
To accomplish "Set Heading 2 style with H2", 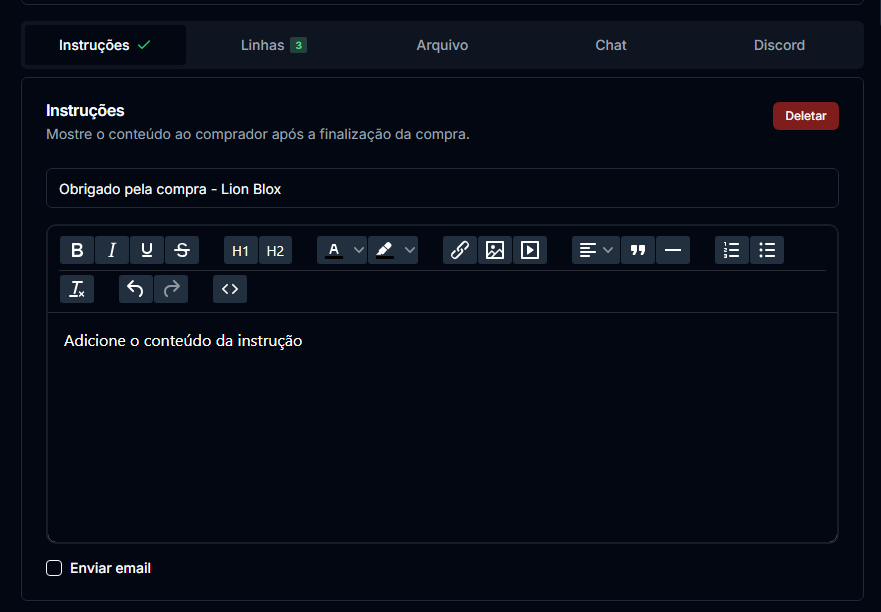I will coord(275,250).
